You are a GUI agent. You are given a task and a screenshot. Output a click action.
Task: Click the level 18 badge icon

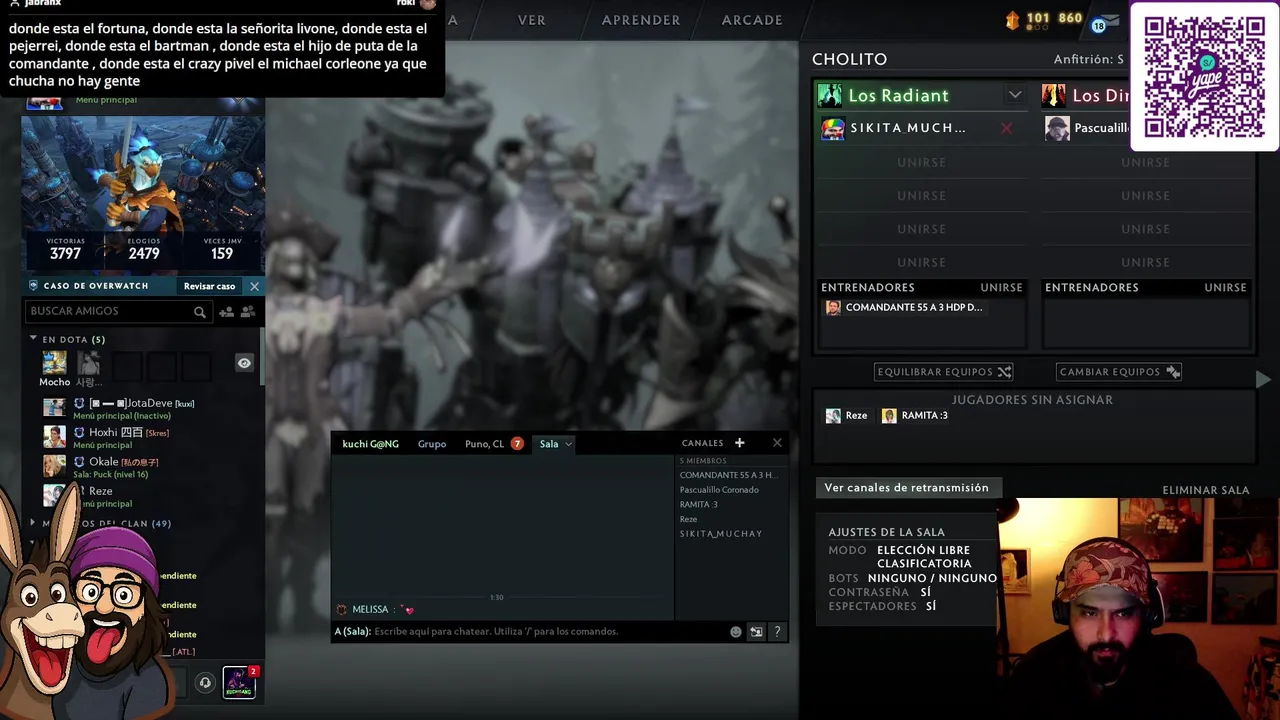(1099, 25)
